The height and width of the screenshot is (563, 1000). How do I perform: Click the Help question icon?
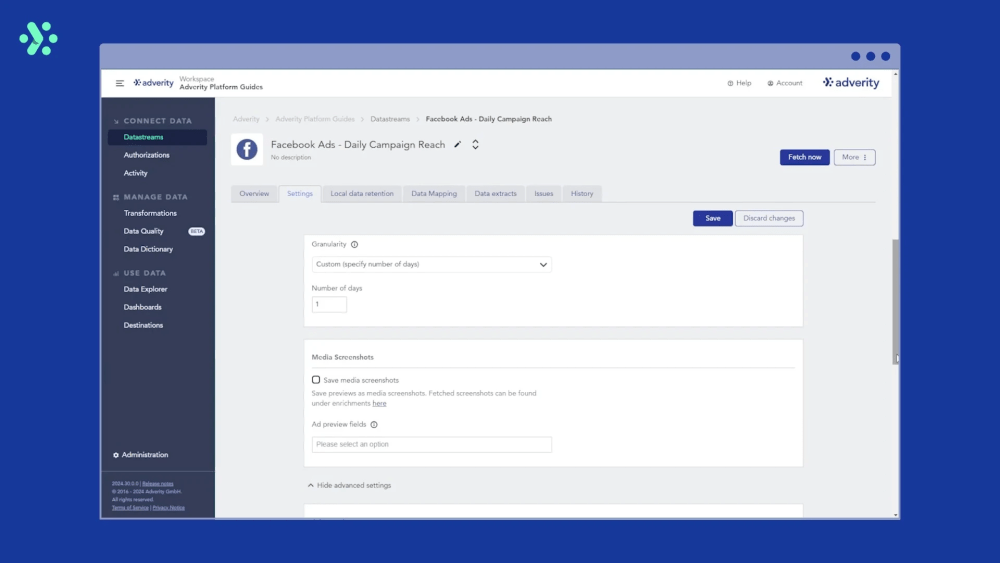point(730,83)
